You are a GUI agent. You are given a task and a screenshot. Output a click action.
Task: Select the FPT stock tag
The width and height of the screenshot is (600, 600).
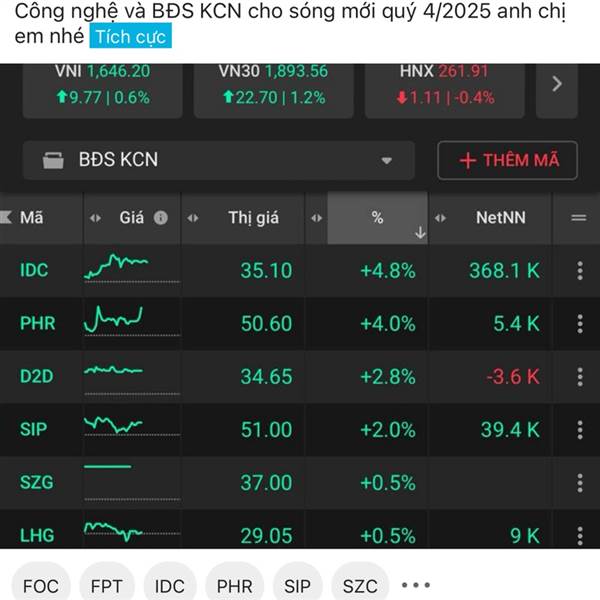107,586
